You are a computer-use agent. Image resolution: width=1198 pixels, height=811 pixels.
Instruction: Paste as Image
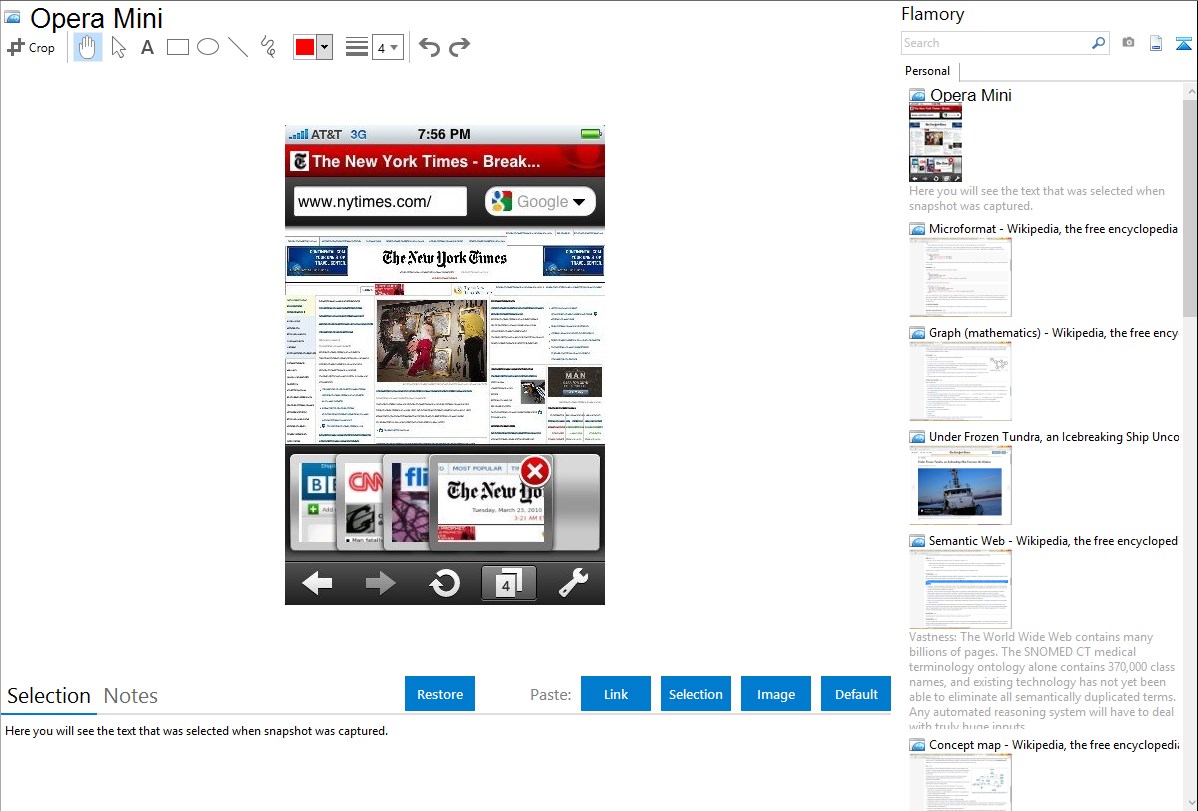click(x=775, y=693)
